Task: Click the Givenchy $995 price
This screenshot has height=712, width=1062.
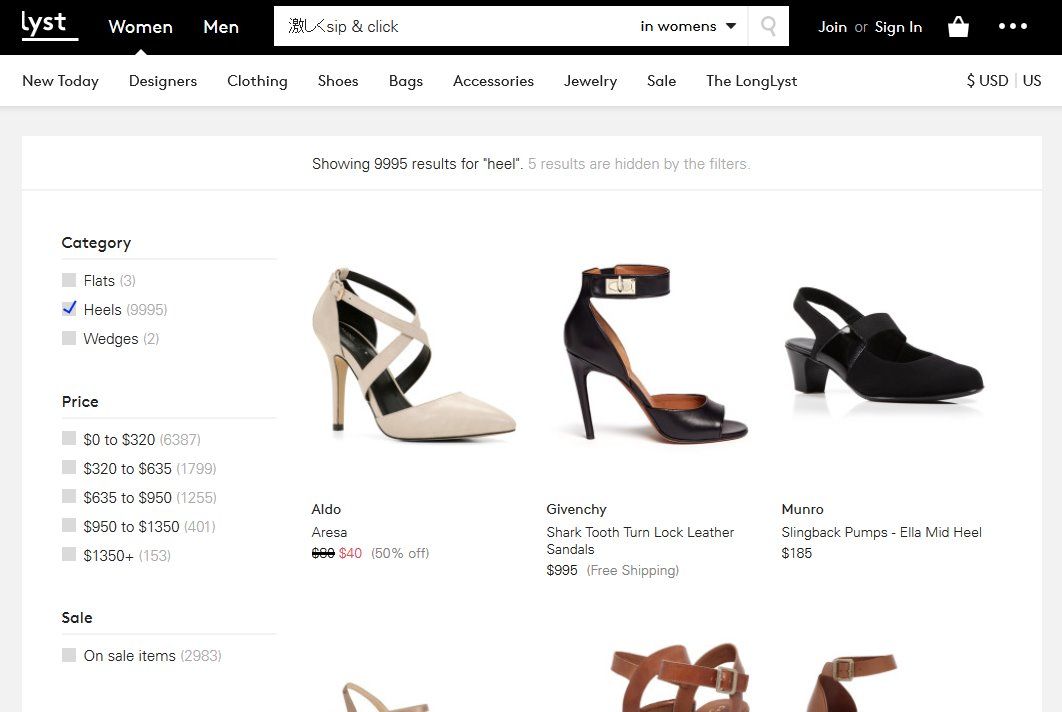Action: [561, 570]
